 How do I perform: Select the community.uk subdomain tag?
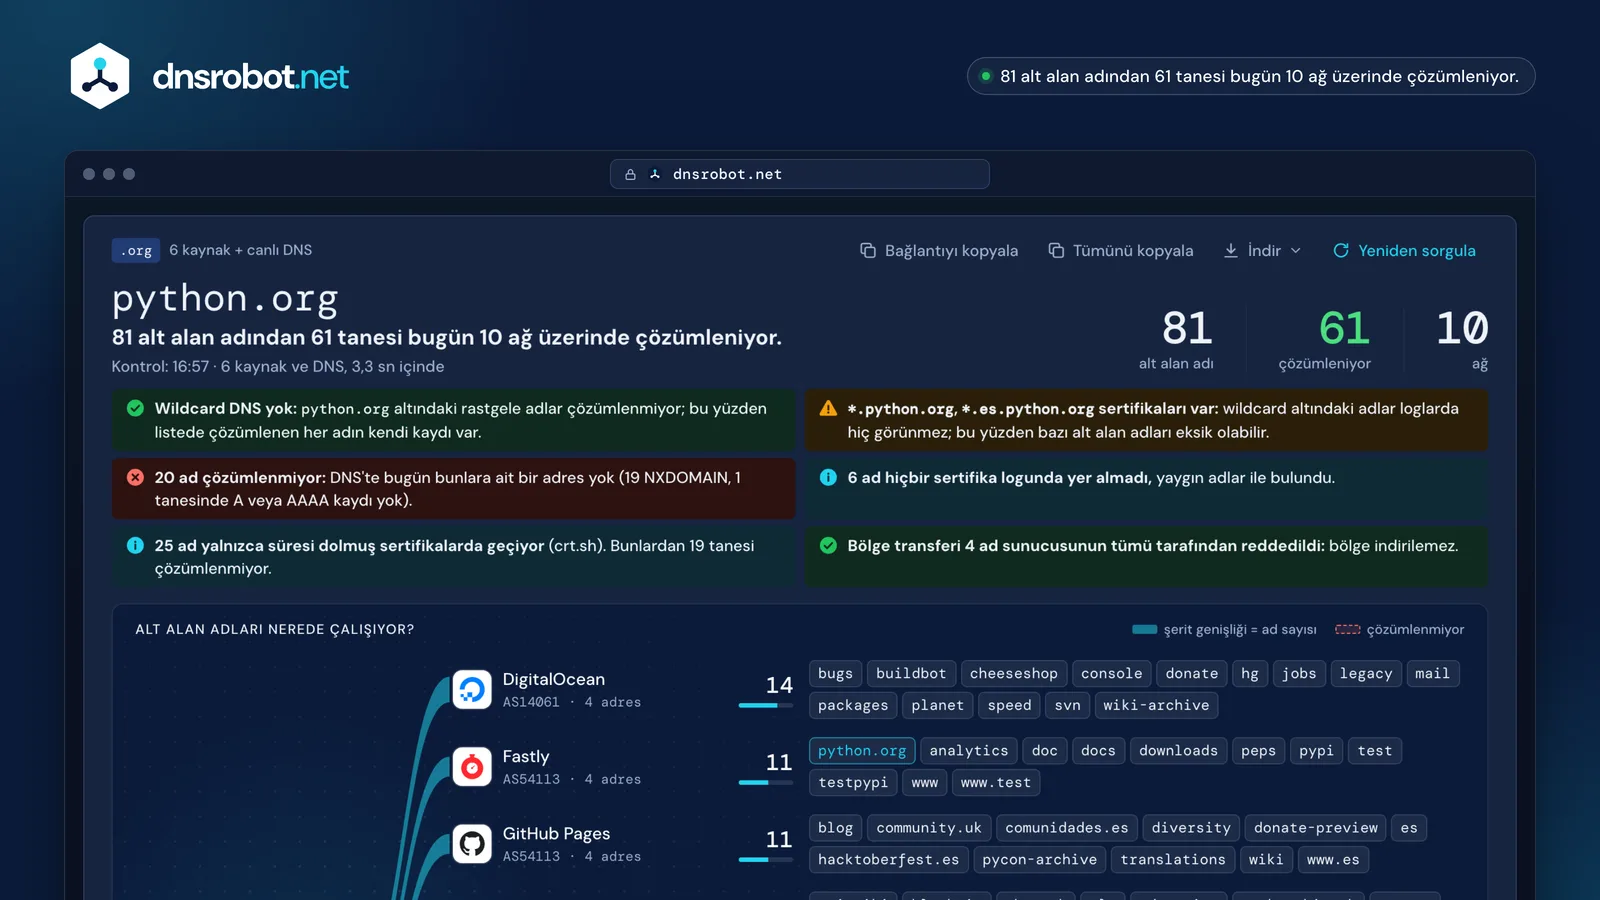pyautogui.click(x=929, y=828)
